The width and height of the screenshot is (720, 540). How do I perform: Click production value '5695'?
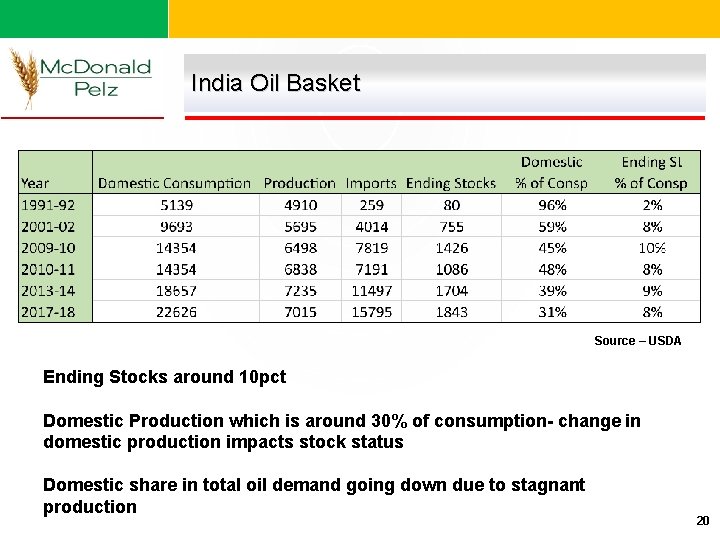[300, 226]
